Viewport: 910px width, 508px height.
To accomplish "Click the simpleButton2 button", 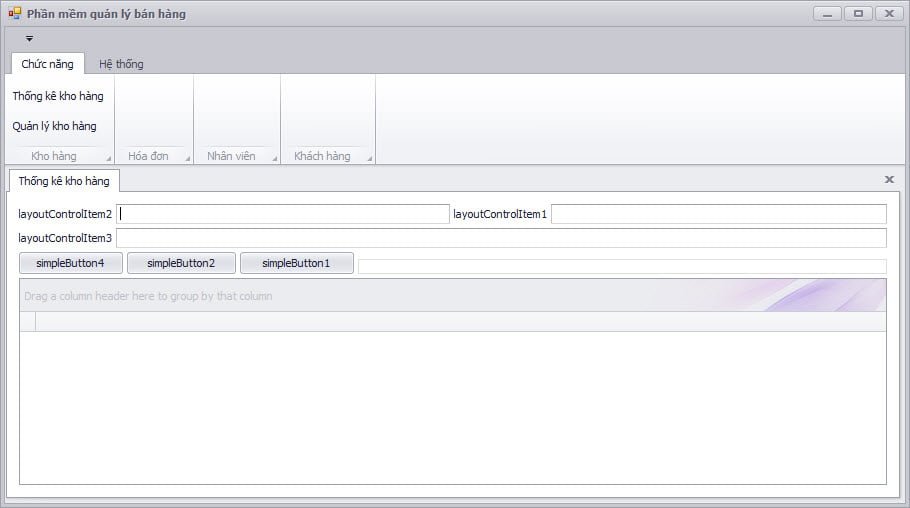I will [181, 263].
